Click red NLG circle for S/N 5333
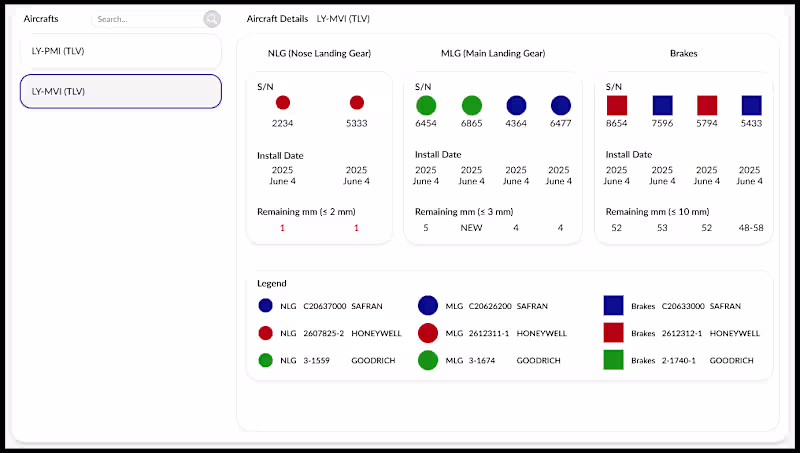 point(357,103)
